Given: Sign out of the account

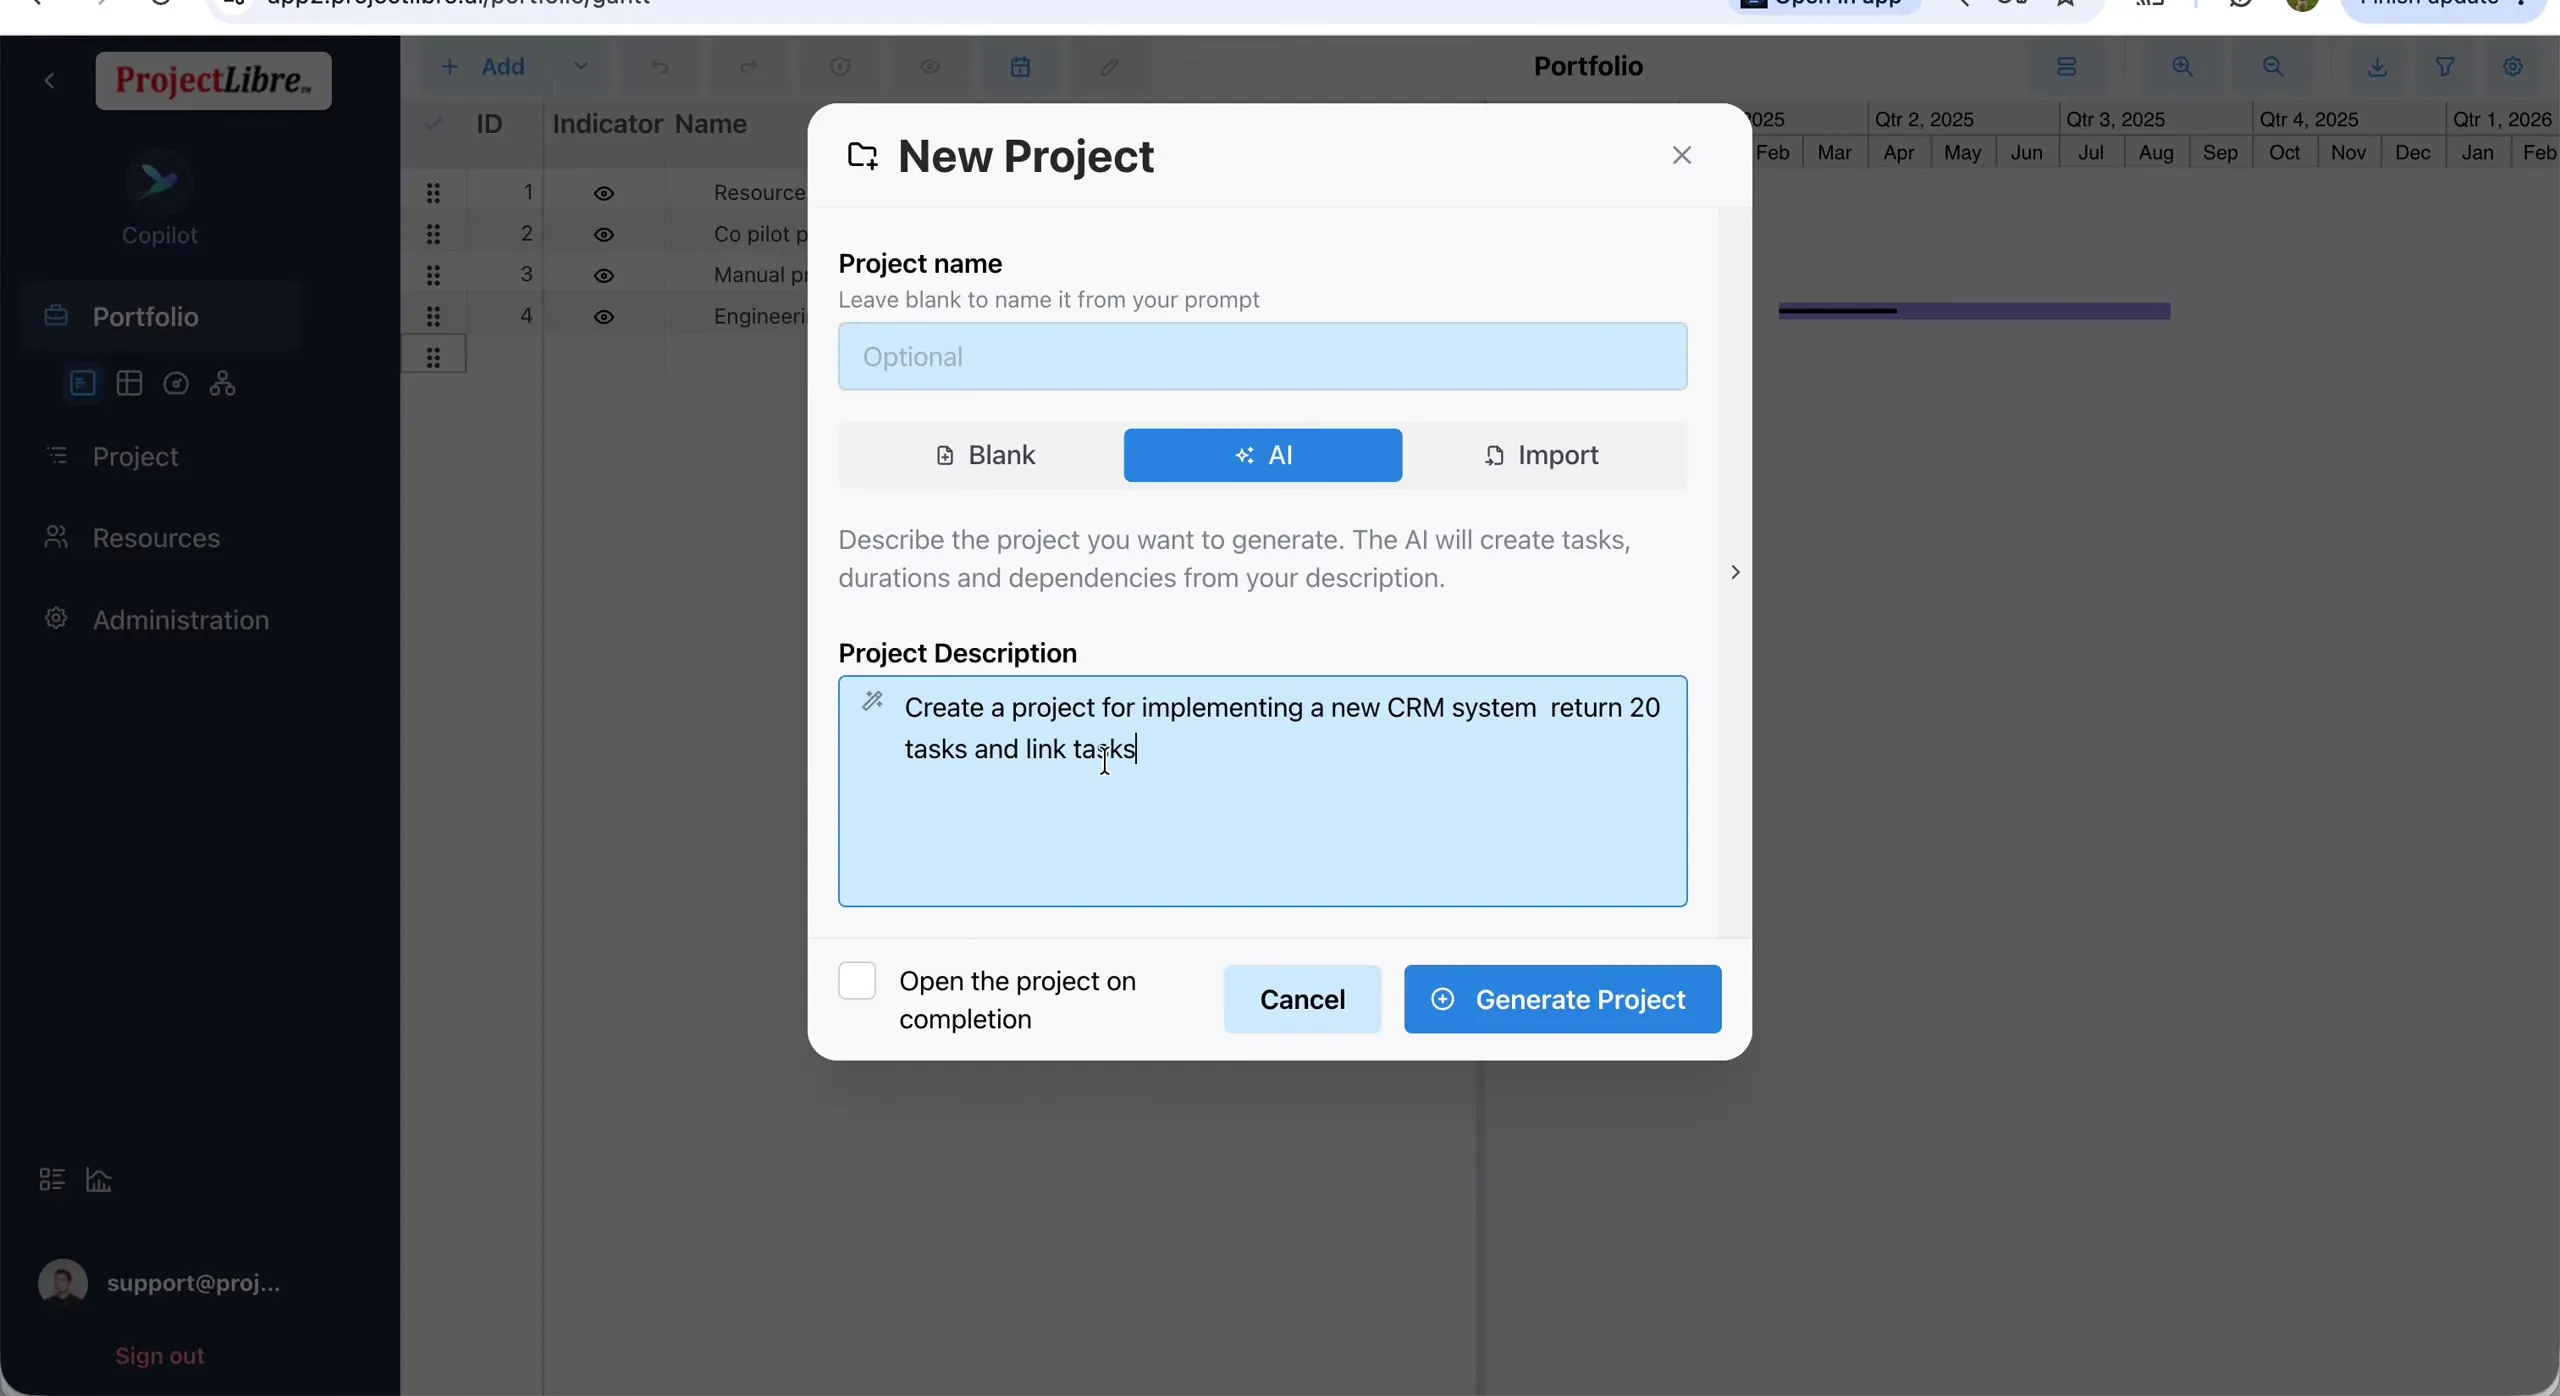Looking at the screenshot, I should (159, 1355).
